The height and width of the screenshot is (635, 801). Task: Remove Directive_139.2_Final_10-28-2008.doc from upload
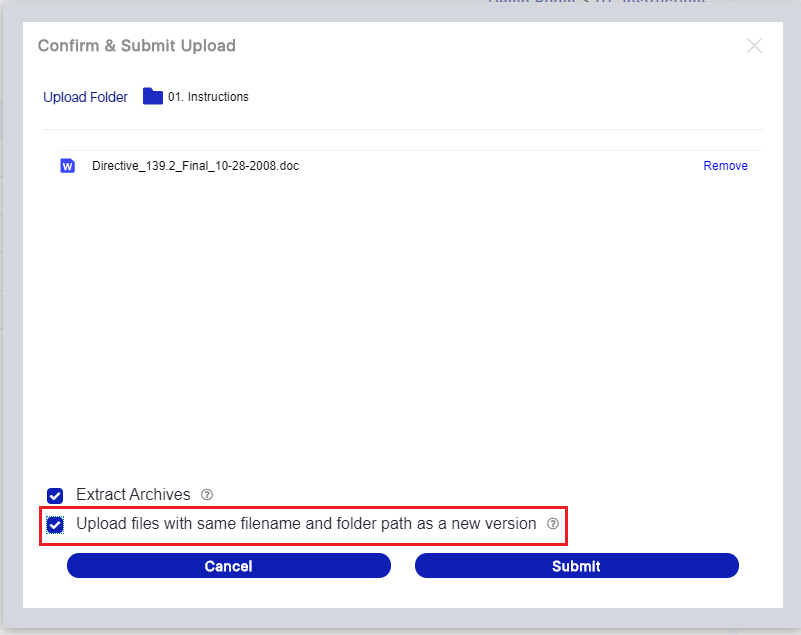(x=725, y=166)
